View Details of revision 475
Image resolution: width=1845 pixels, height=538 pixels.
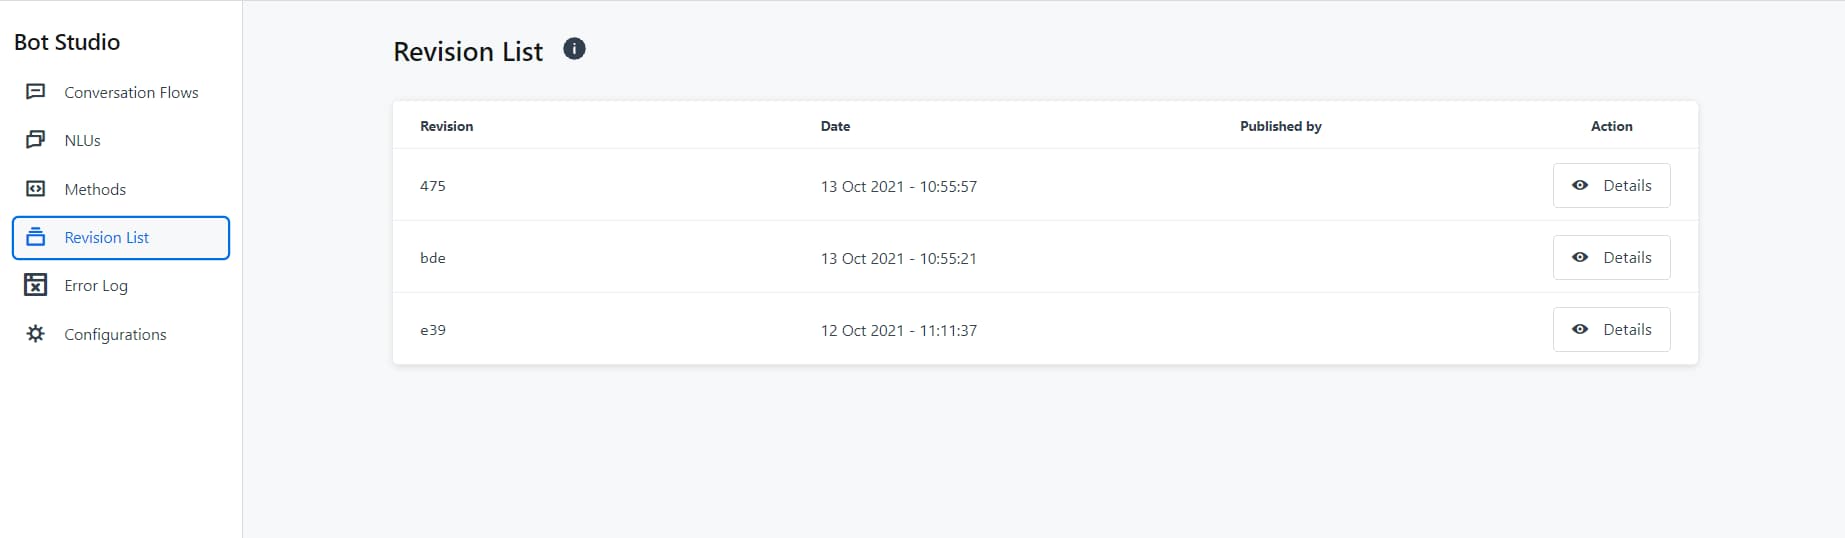pos(1611,185)
